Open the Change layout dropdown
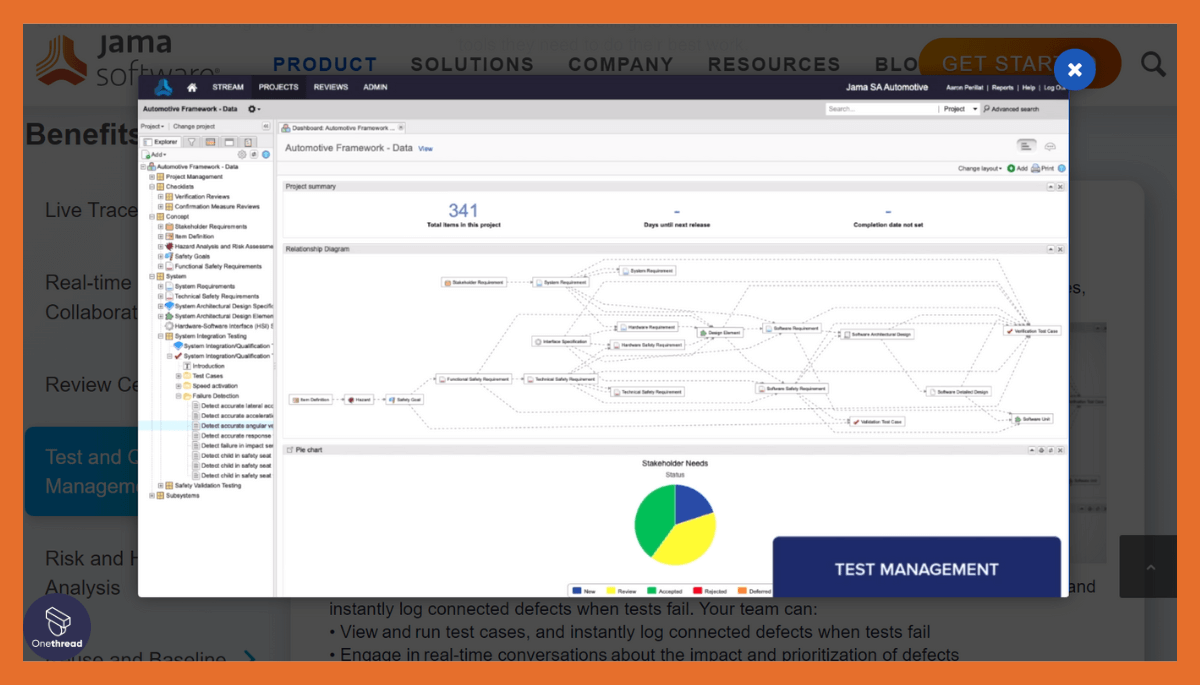This screenshot has width=1200, height=685. click(980, 167)
